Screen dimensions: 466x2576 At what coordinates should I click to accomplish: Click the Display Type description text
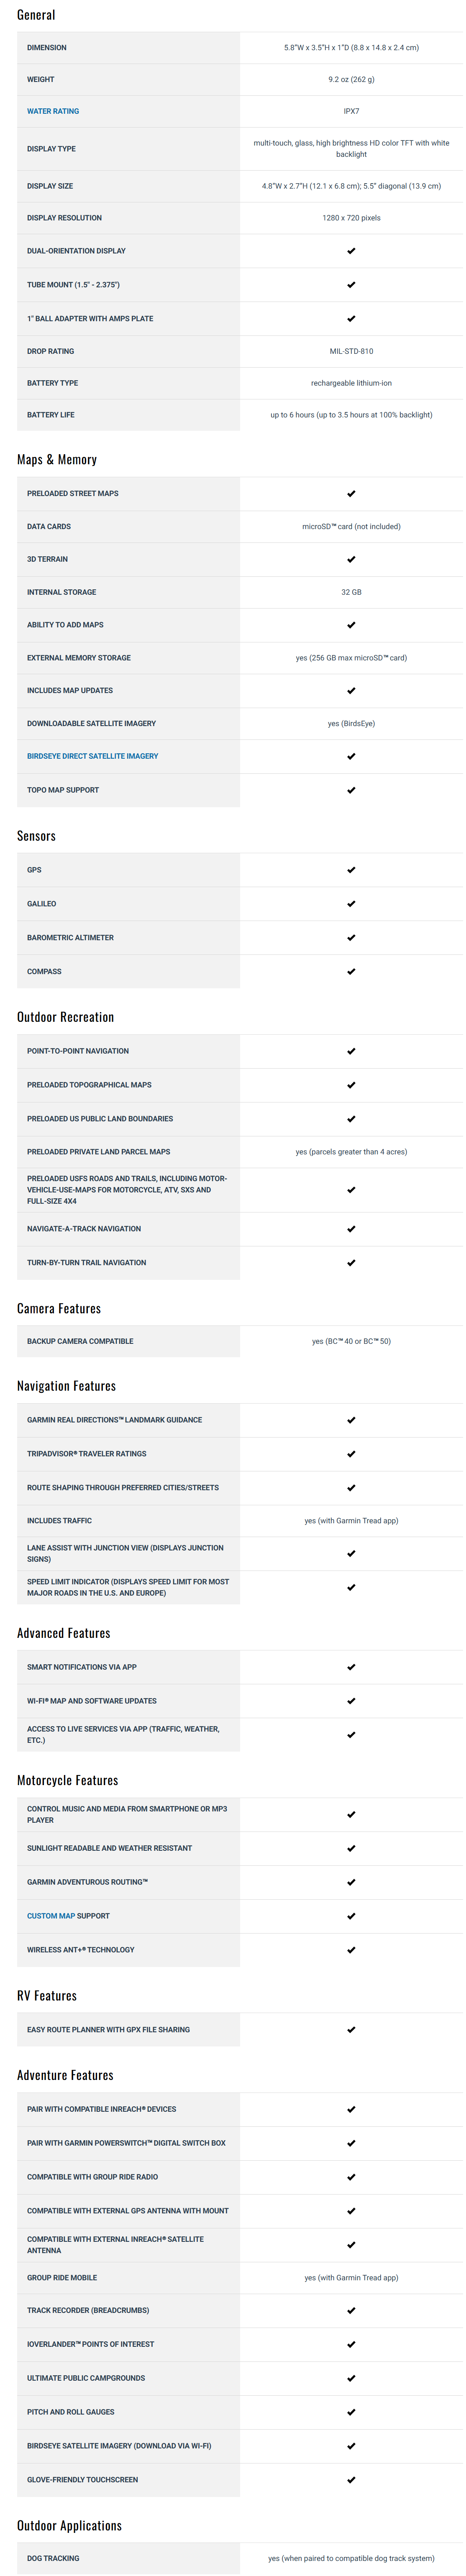point(351,148)
